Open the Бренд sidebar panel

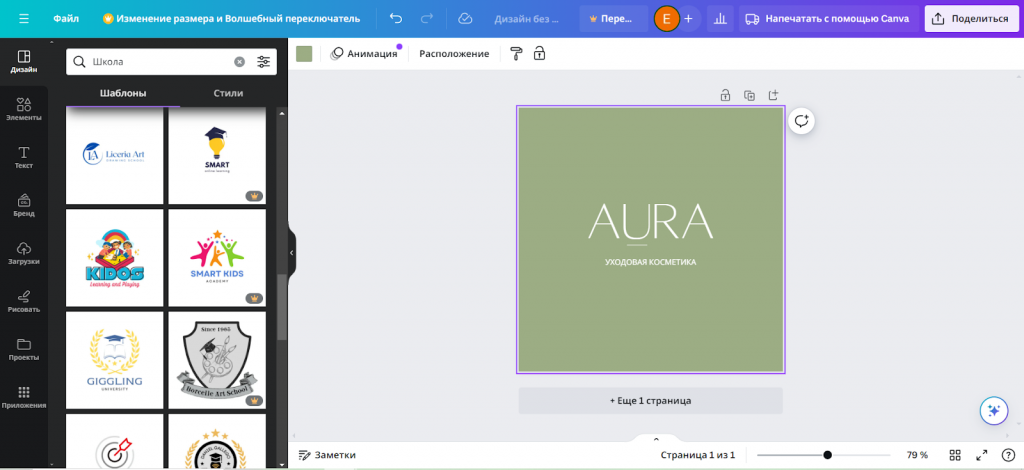pyautogui.click(x=24, y=205)
